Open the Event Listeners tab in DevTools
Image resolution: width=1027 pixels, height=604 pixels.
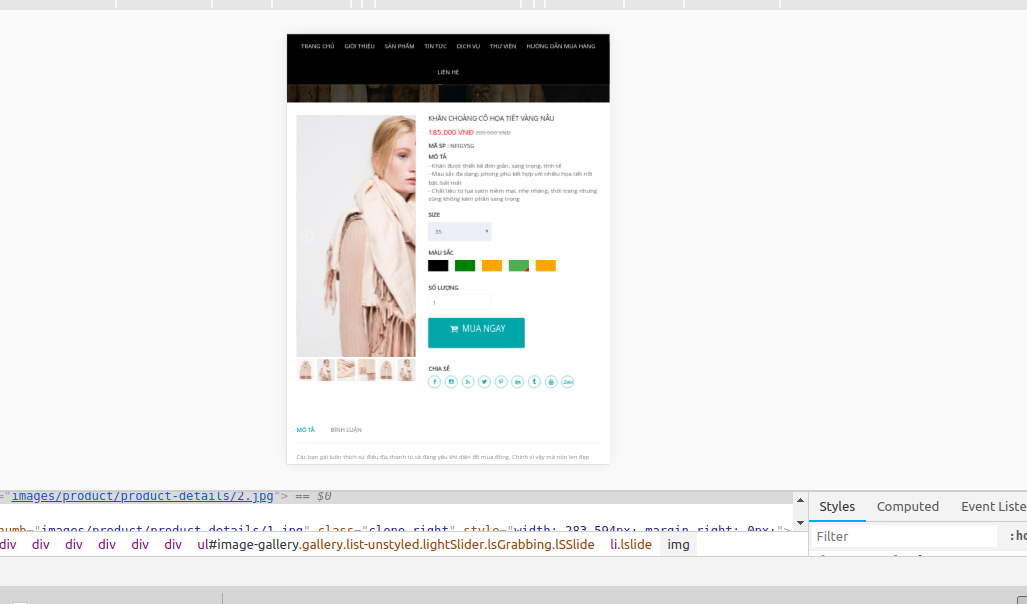click(994, 506)
